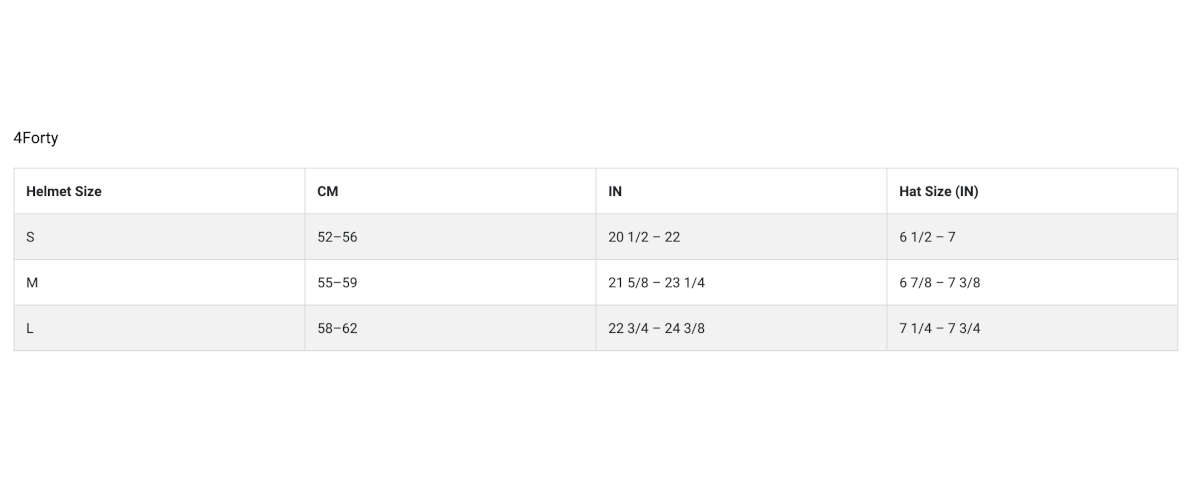Select the 21 5/8 inch value

[x=626, y=283]
